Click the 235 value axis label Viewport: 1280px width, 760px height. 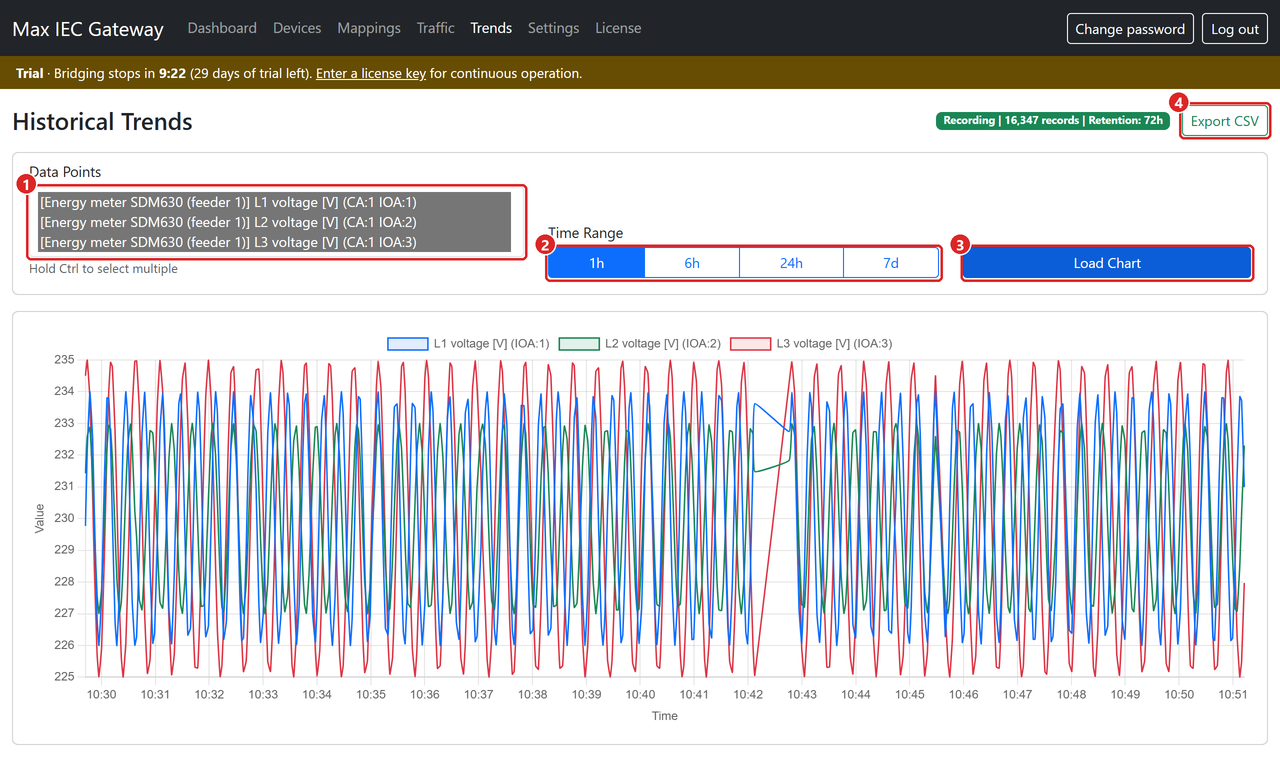(64, 359)
